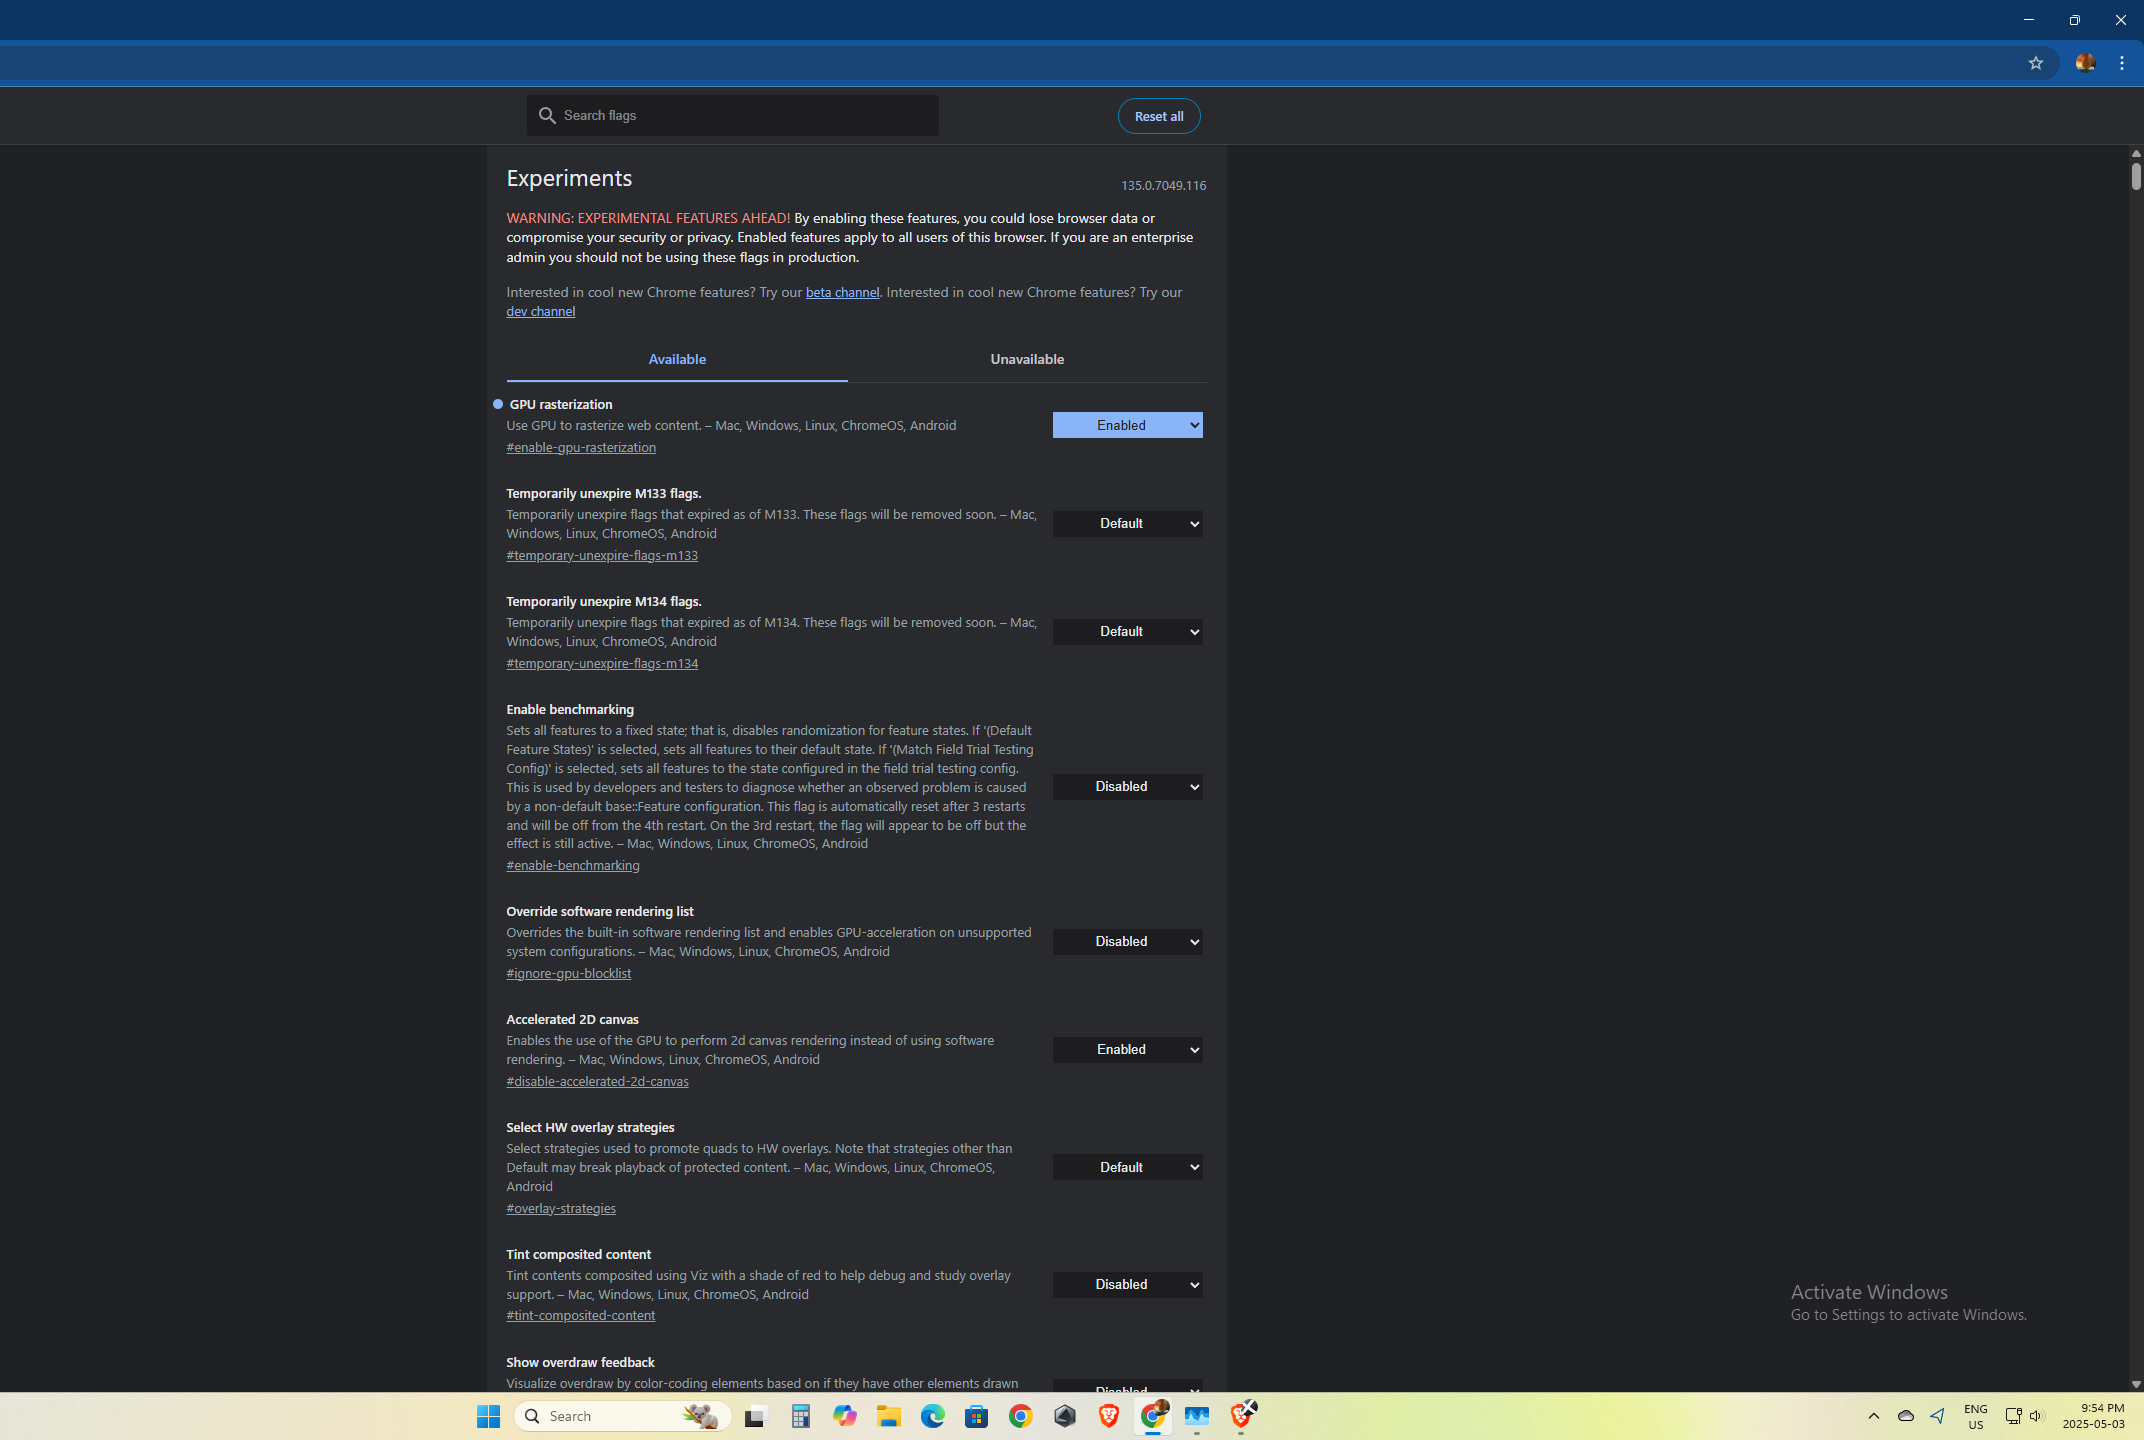The image size is (2144, 1440).
Task: Click the search magnifier icon in flags
Action: [x=547, y=116]
